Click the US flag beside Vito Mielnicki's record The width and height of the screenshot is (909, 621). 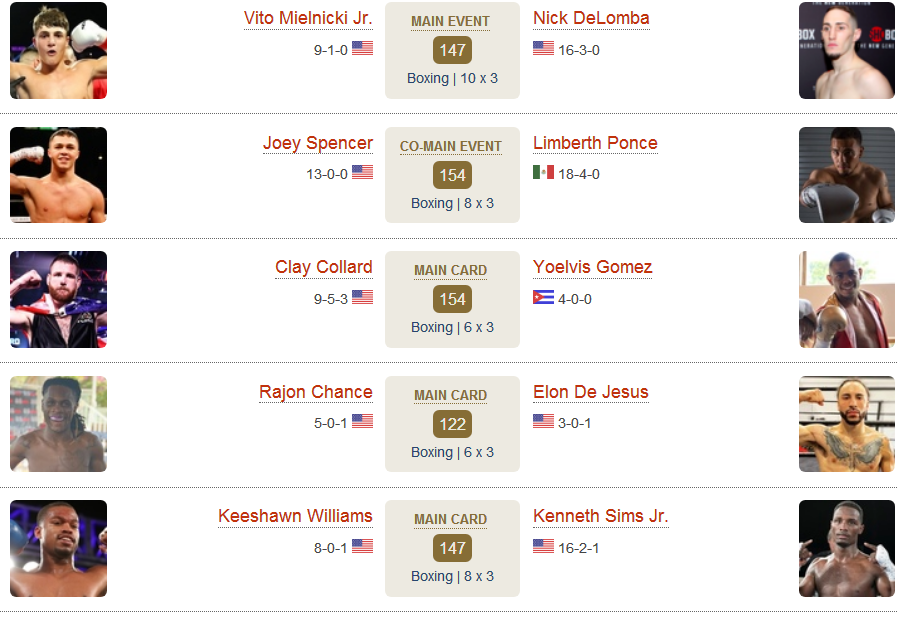pyautogui.click(x=362, y=48)
